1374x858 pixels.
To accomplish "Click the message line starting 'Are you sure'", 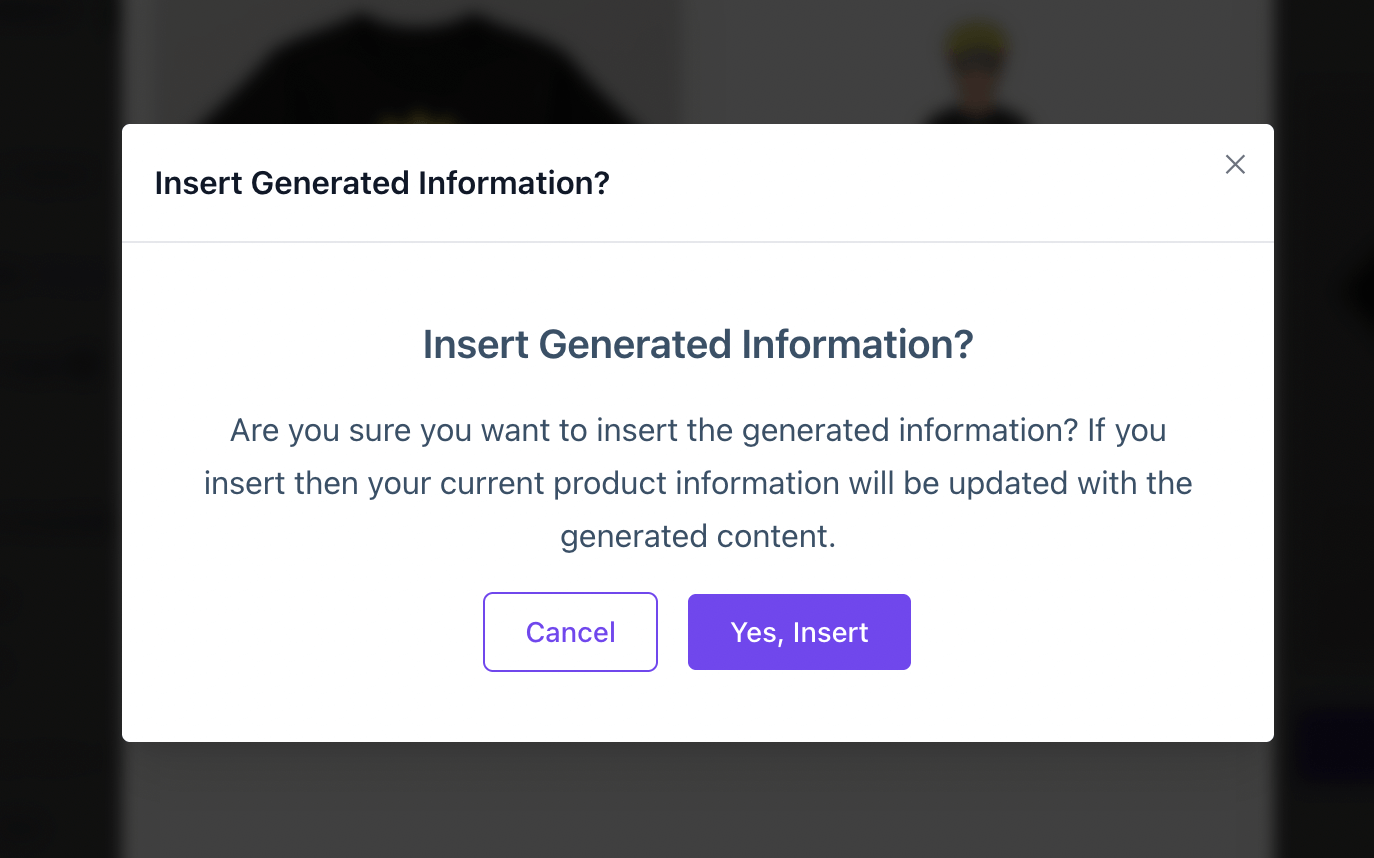I will tap(698, 431).
